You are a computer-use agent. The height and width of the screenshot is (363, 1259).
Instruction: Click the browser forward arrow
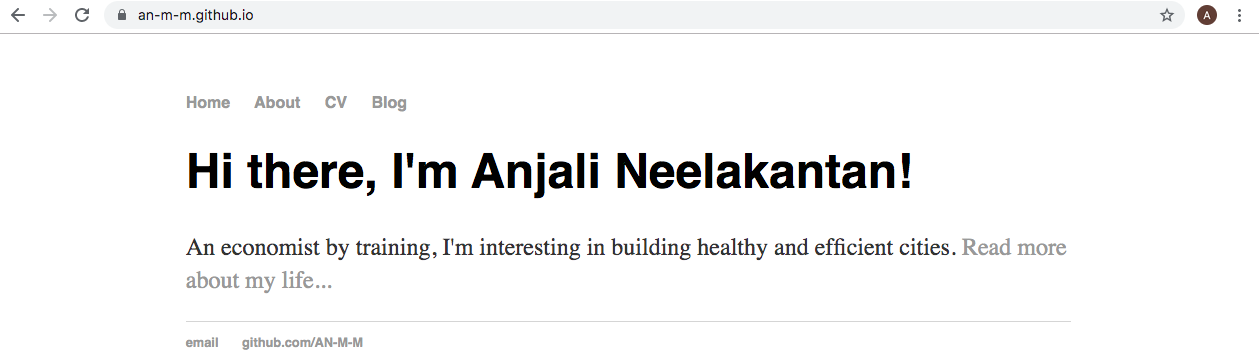pos(50,15)
